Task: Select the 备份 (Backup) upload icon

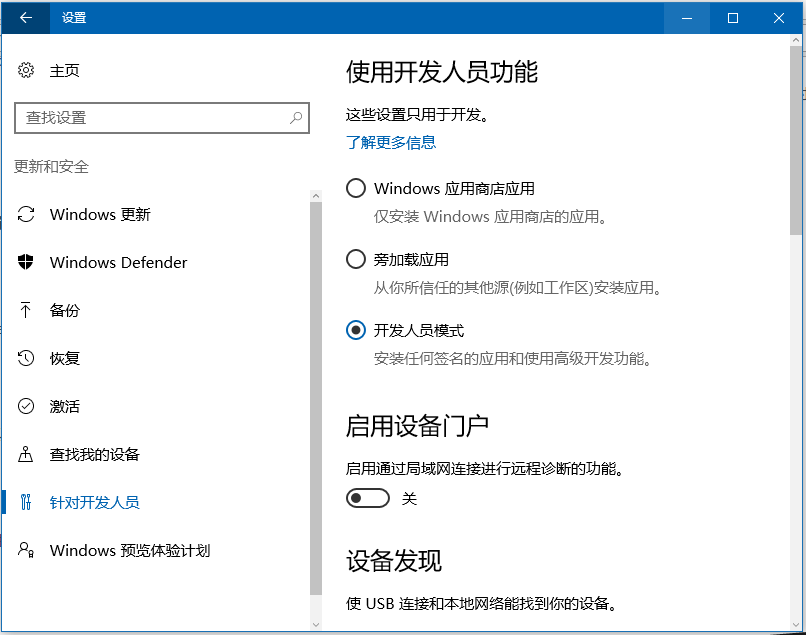Action: click(25, 310)
